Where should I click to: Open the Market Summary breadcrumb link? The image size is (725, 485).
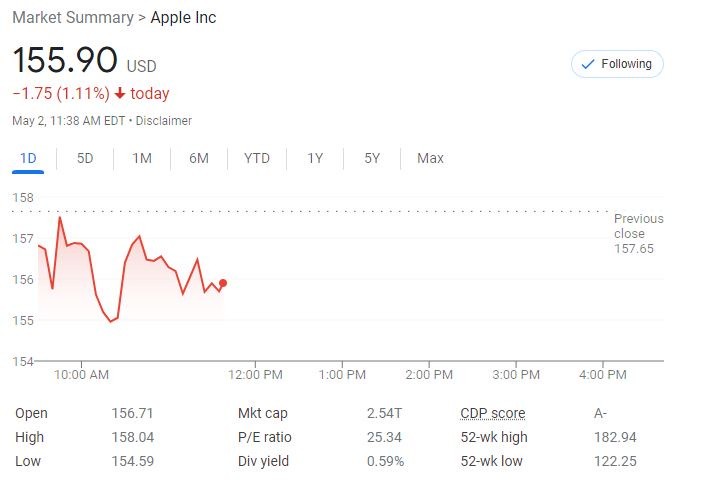click(72, 17)
